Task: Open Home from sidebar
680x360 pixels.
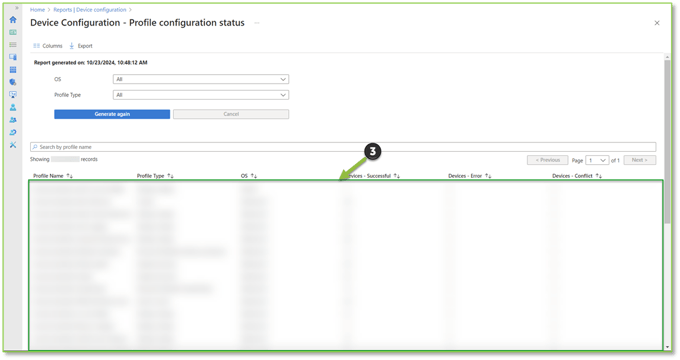Action: coord(13,20)
